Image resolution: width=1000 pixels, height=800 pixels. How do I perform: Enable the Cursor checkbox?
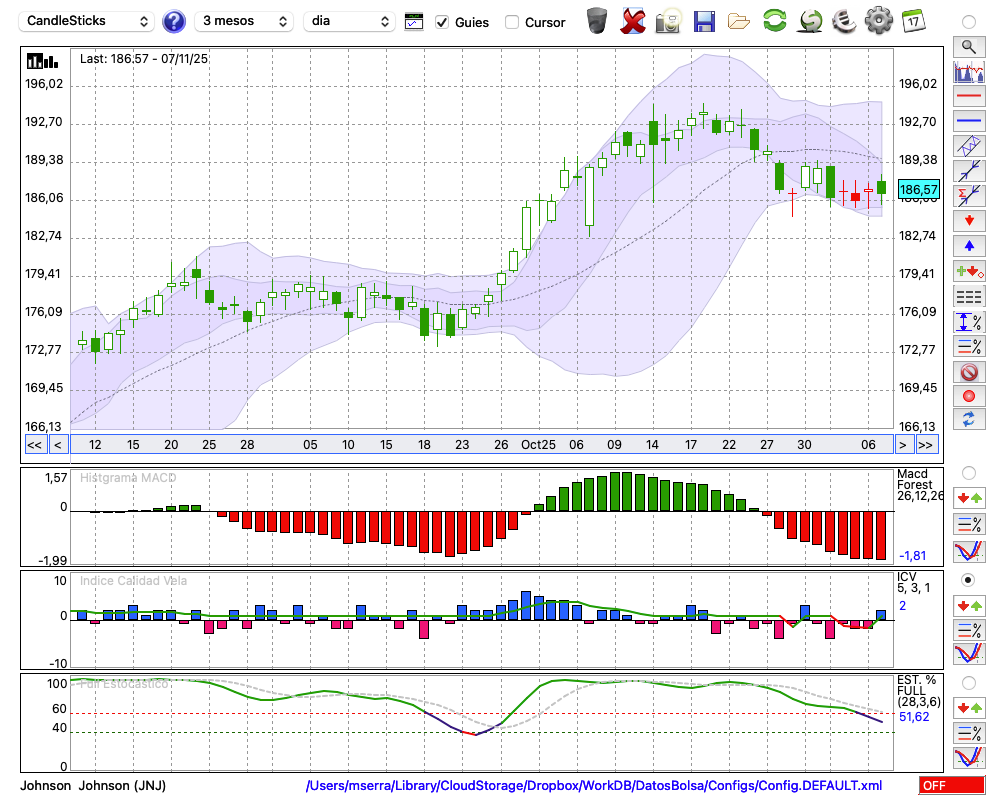coord(512,22)
